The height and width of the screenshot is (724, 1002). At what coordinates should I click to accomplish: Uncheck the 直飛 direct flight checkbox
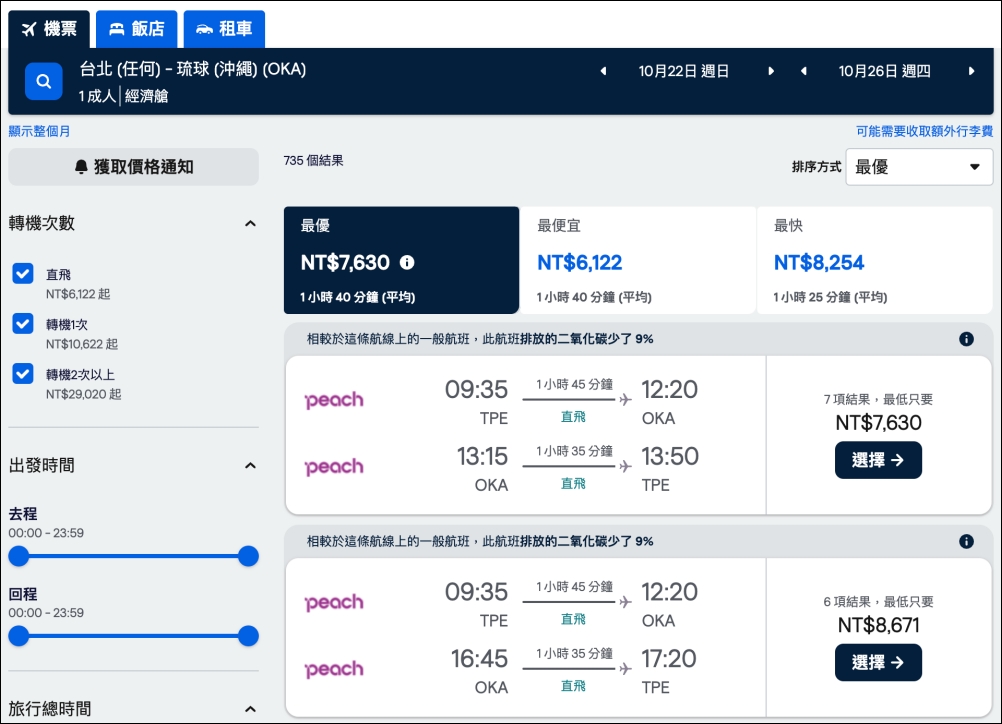(x=23, y=273)
